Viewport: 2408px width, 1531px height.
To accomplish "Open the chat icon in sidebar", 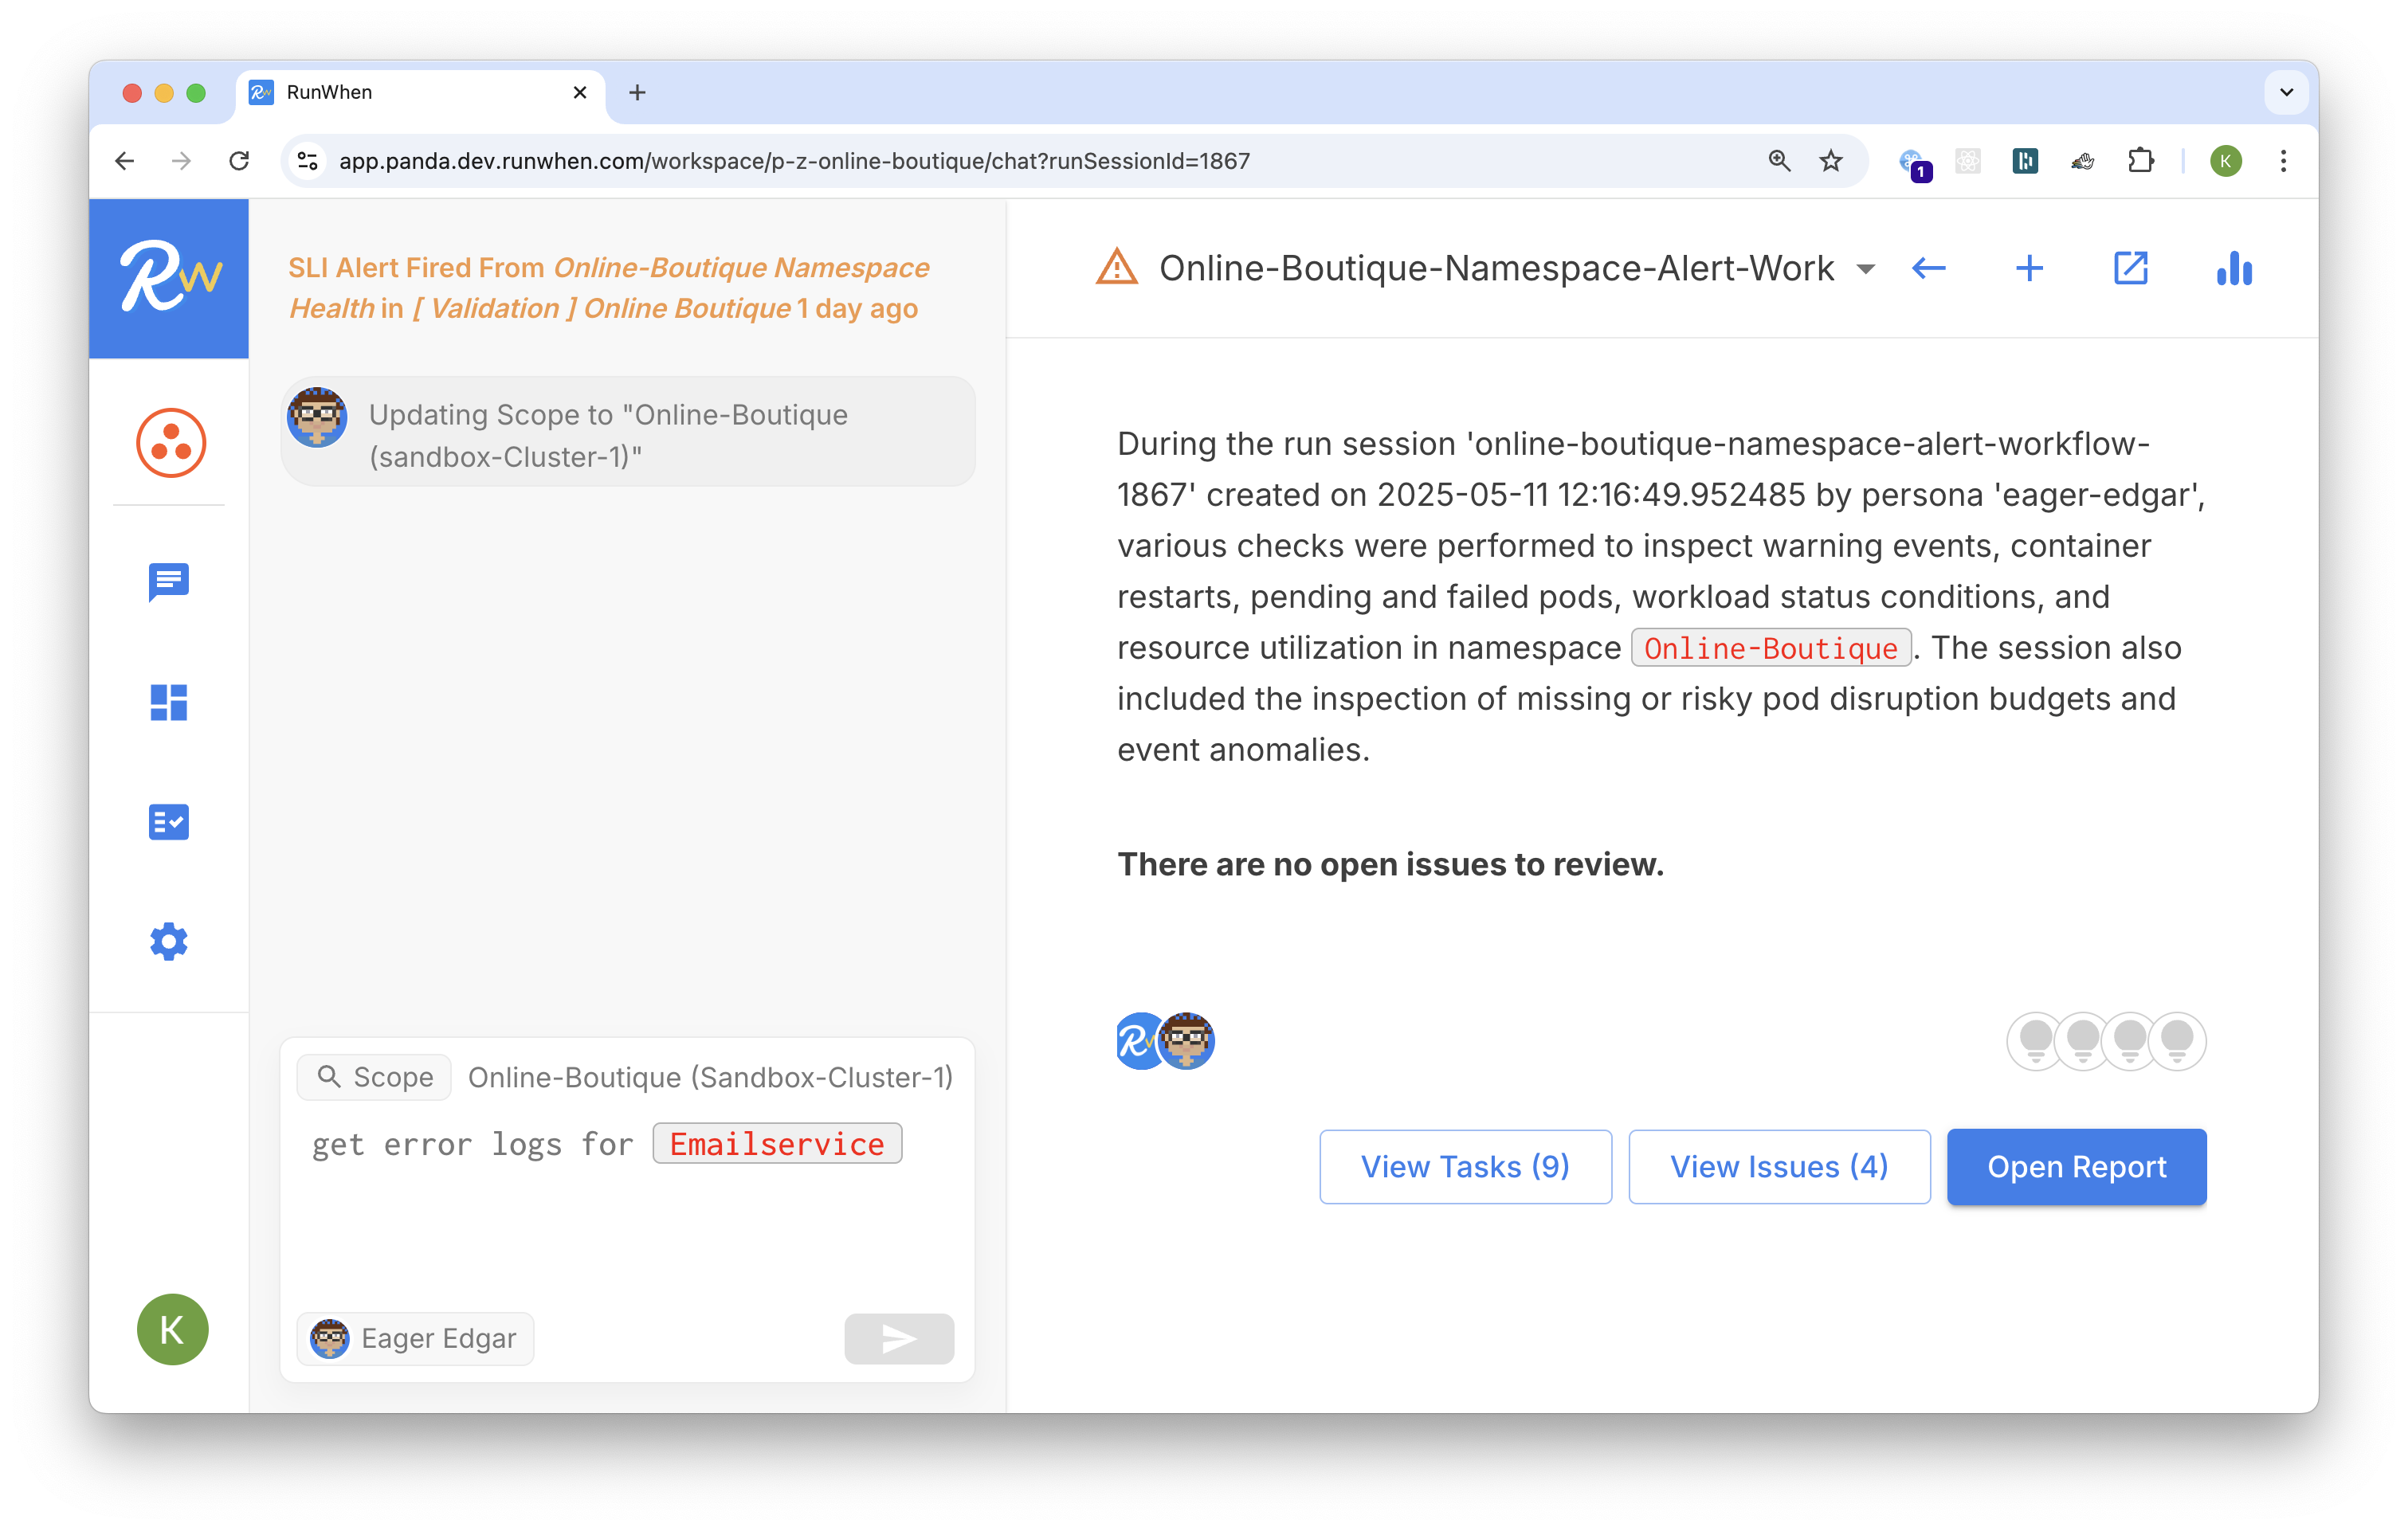I will tap(169, 580).
